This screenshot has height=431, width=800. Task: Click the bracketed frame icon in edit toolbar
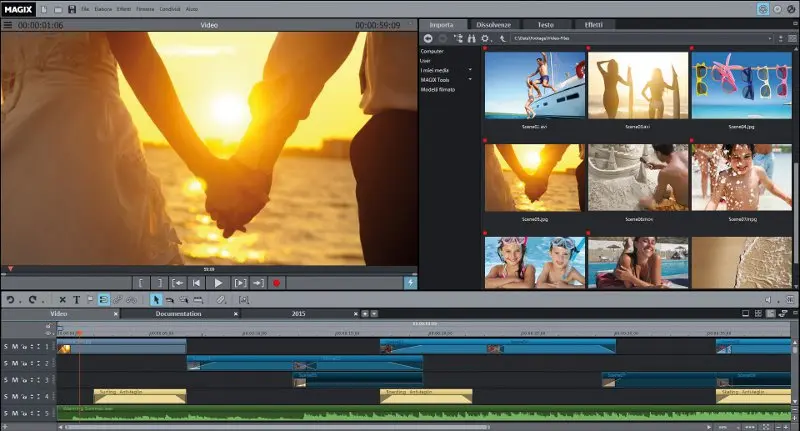pyautogui.click(x=244, y=300)
